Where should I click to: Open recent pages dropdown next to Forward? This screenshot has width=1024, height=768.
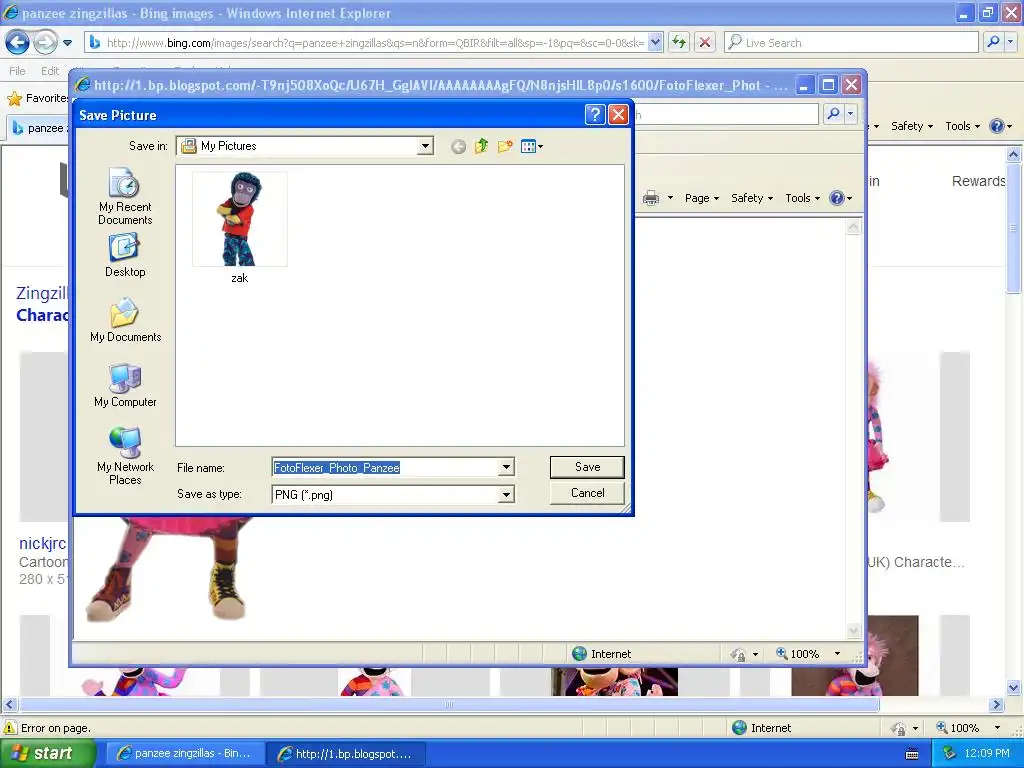tap(67, 43)
